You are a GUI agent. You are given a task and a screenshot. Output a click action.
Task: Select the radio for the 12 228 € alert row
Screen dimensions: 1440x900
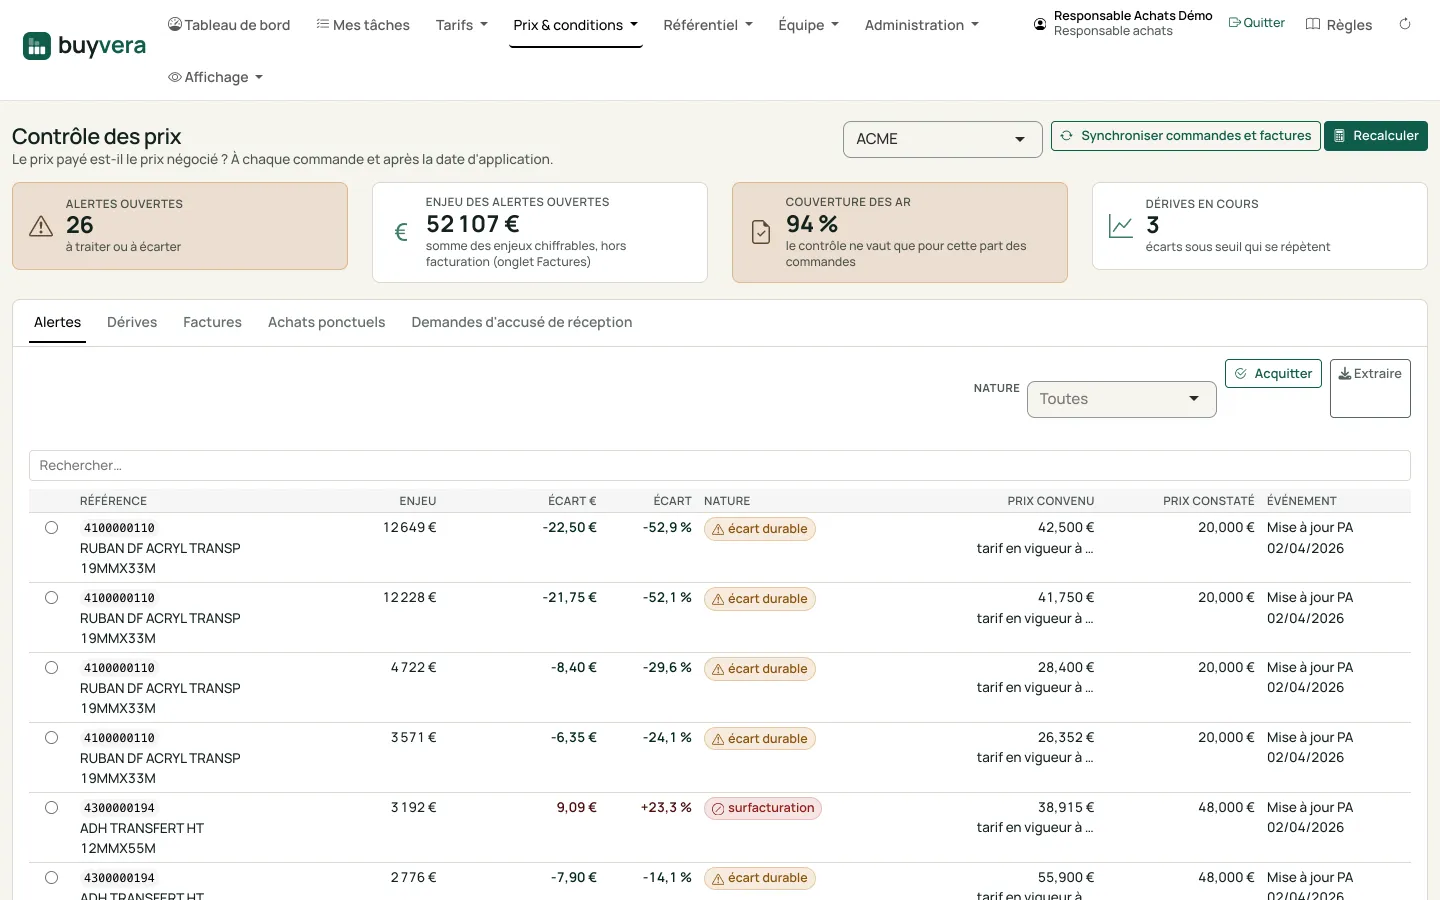[51, 598]
